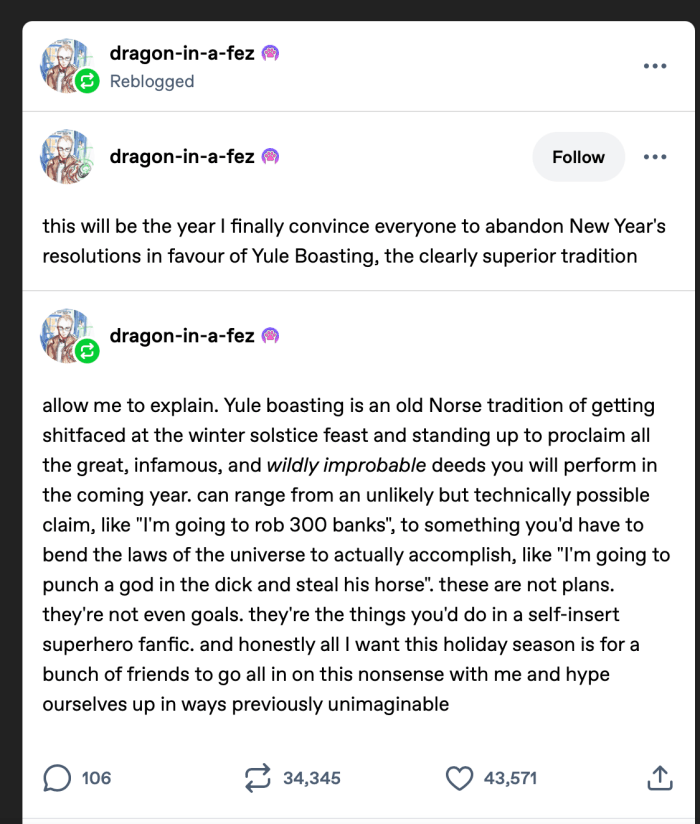Click badge beside third dragon-in-a-fez username
The height and width of the screenshot is (824, 700).
(x=270, y=336)
